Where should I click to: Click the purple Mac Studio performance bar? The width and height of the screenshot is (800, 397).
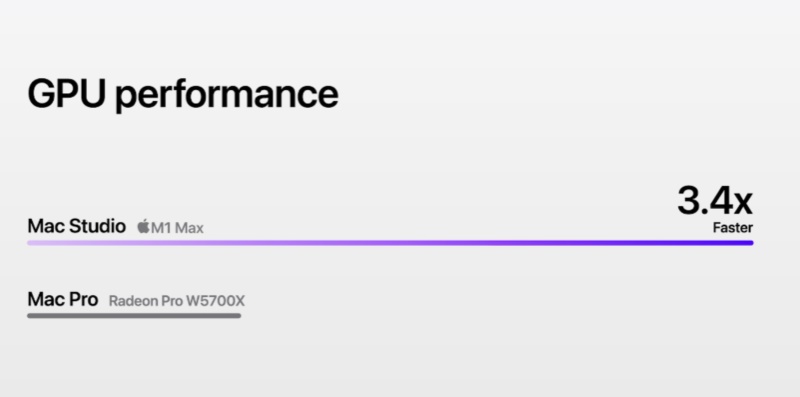(x=390, y=243)
